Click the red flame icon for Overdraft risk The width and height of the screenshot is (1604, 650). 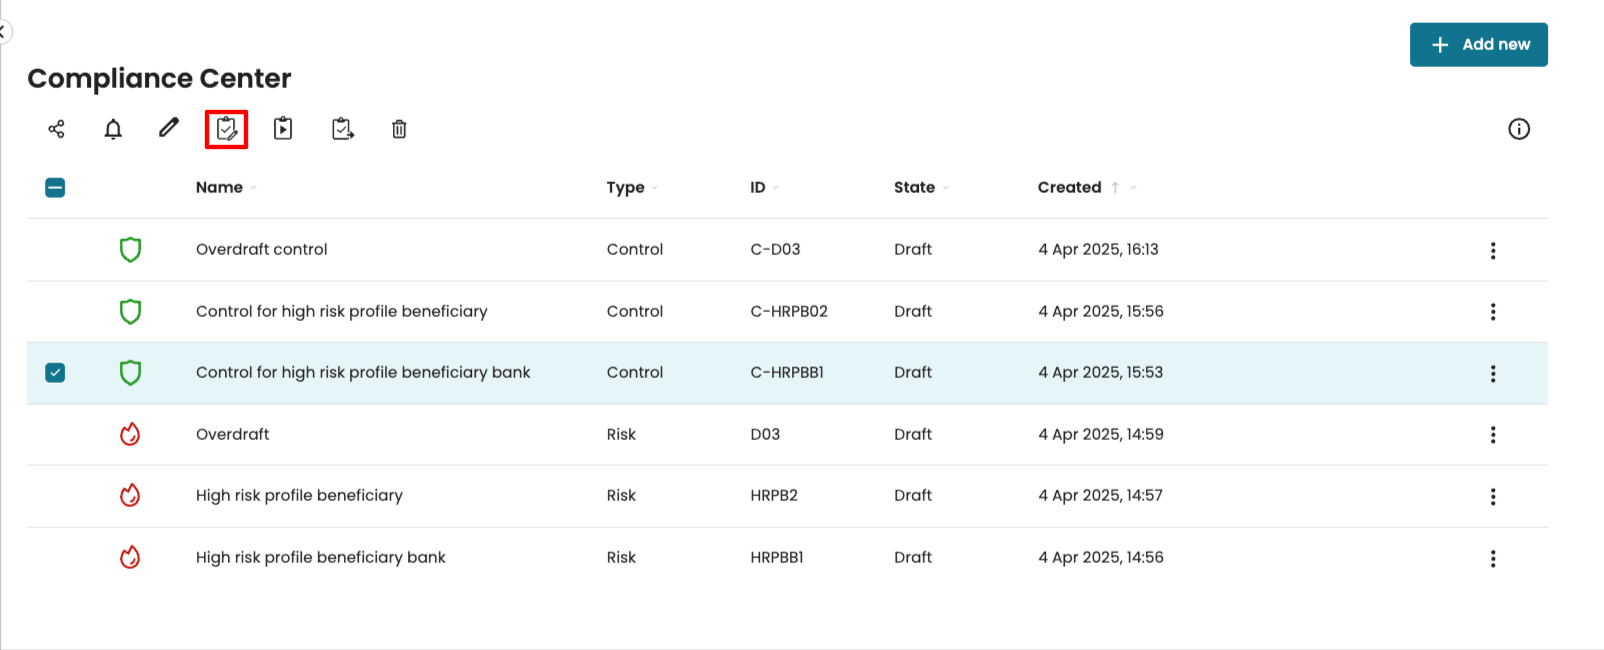130,434
